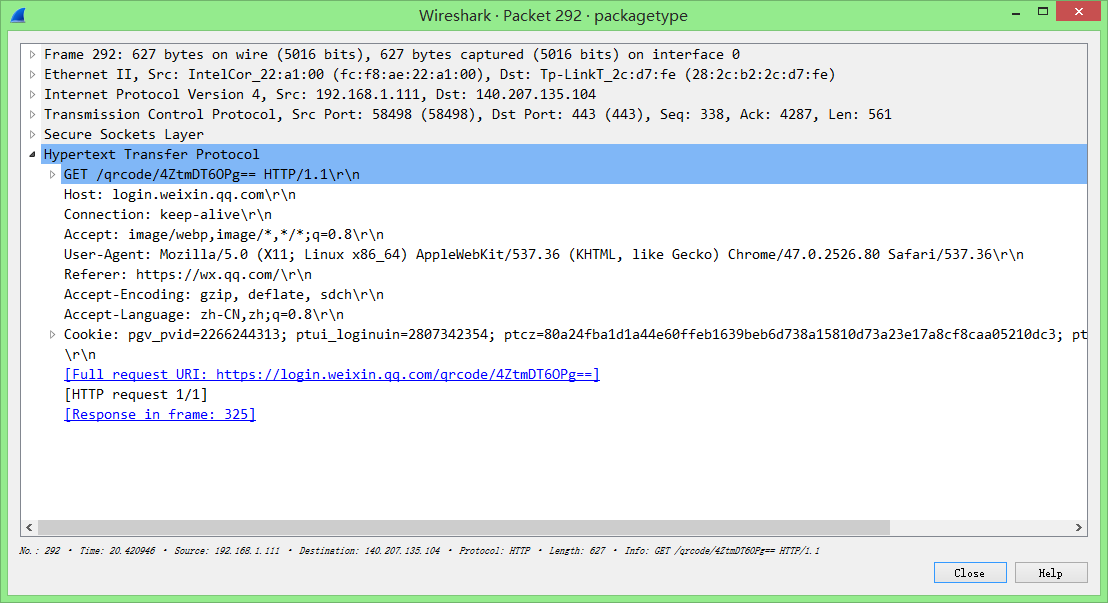Select the Host: login.weixin.qq.com line

[x=179, y=194]
